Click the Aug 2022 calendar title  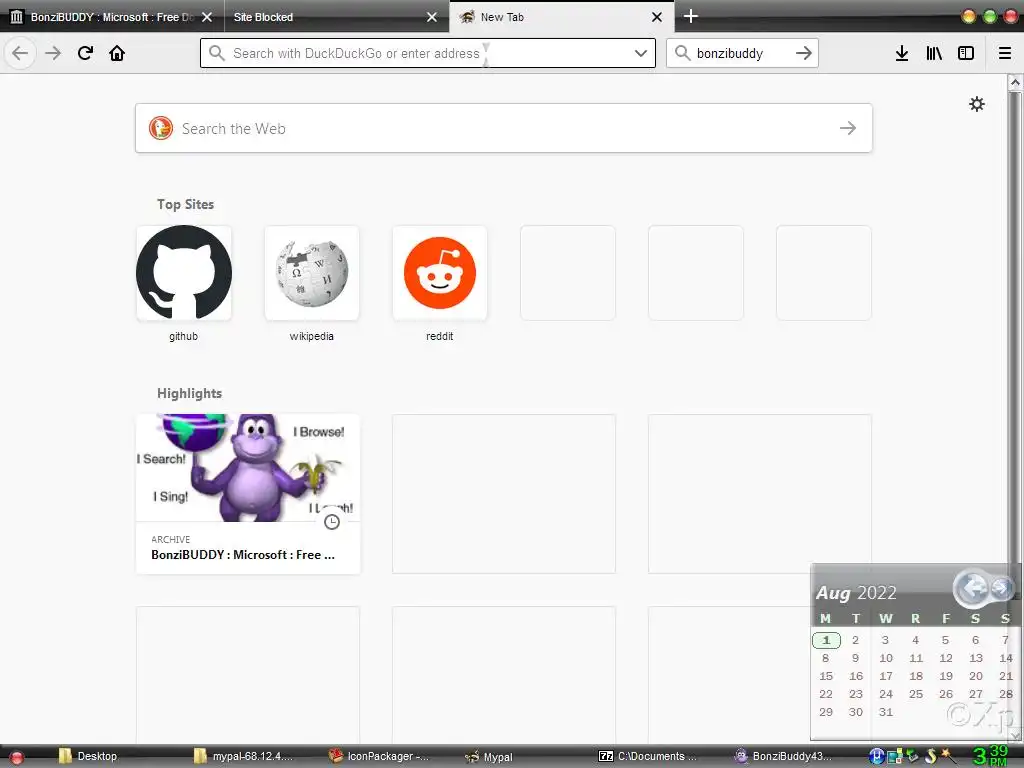click(856, 592)
